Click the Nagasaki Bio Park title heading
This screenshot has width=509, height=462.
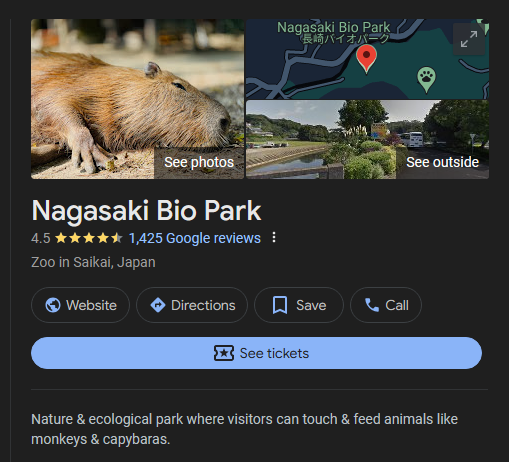click(146, 211)
